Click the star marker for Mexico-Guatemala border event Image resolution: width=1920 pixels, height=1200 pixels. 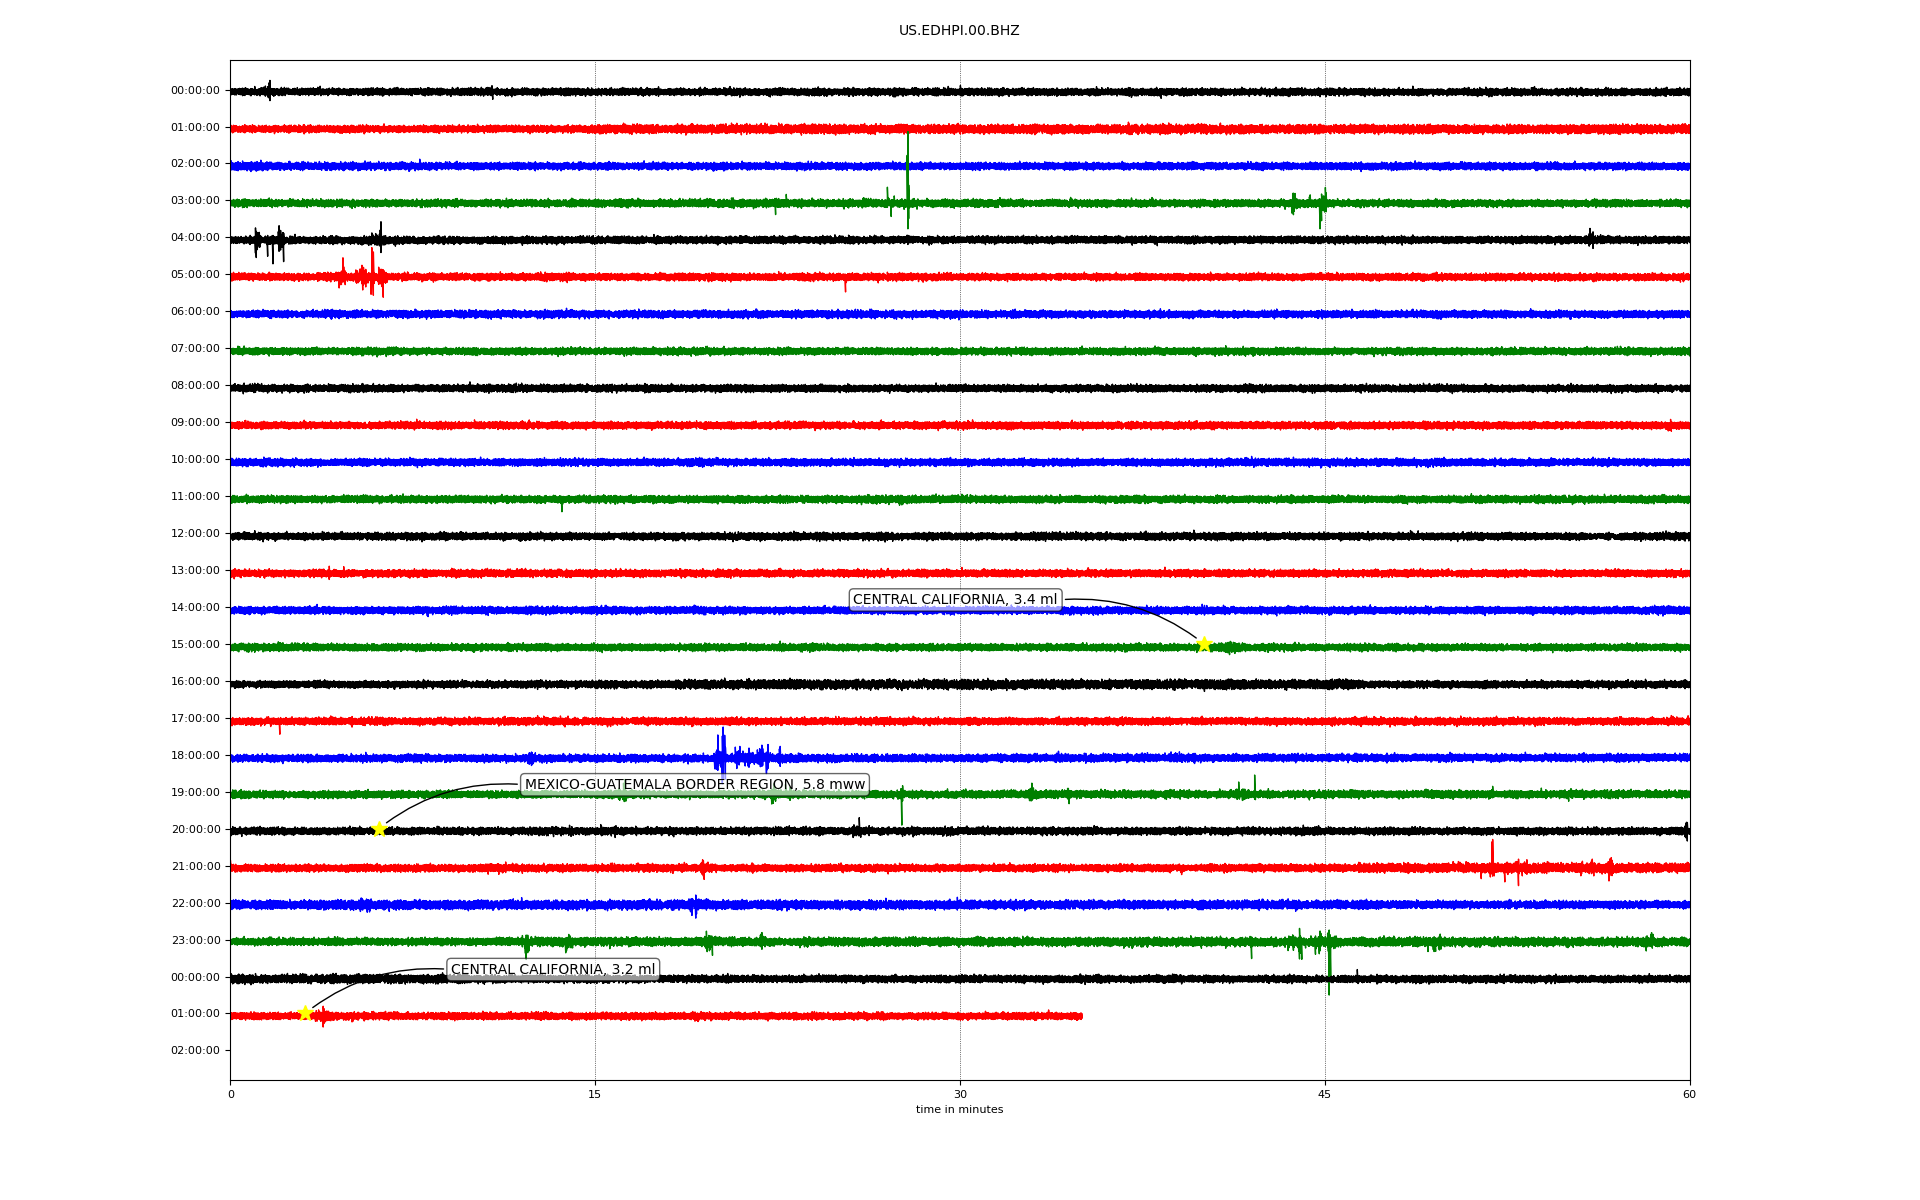click(379, 829)
